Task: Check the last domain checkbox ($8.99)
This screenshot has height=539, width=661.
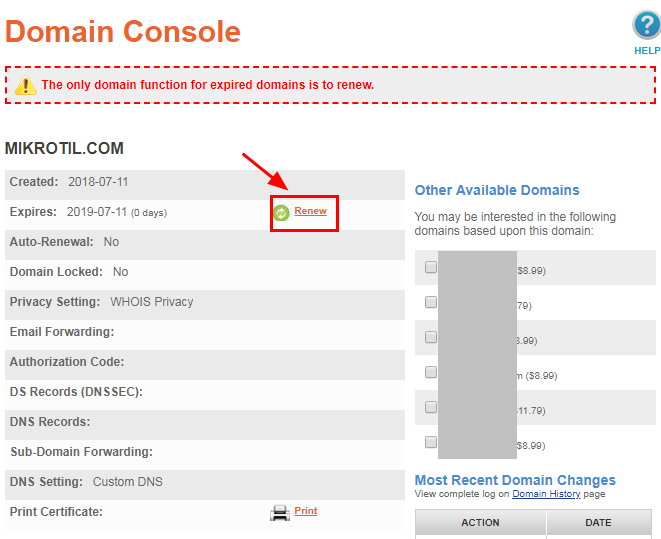Action: pyautogui.click(x=431, y=442)
